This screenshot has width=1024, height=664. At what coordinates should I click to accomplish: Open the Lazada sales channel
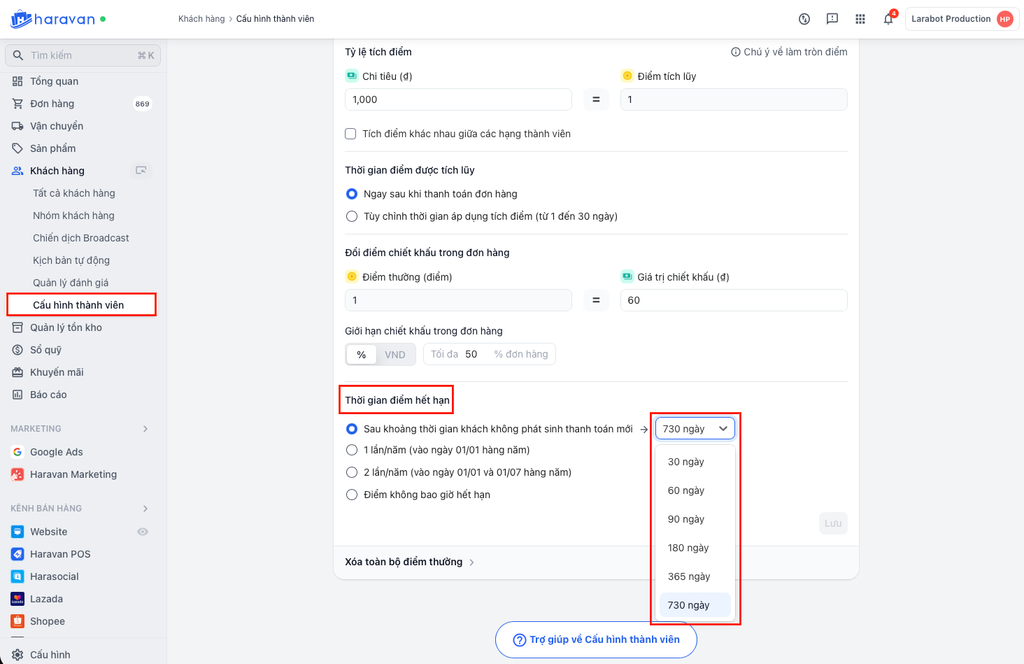46,599
